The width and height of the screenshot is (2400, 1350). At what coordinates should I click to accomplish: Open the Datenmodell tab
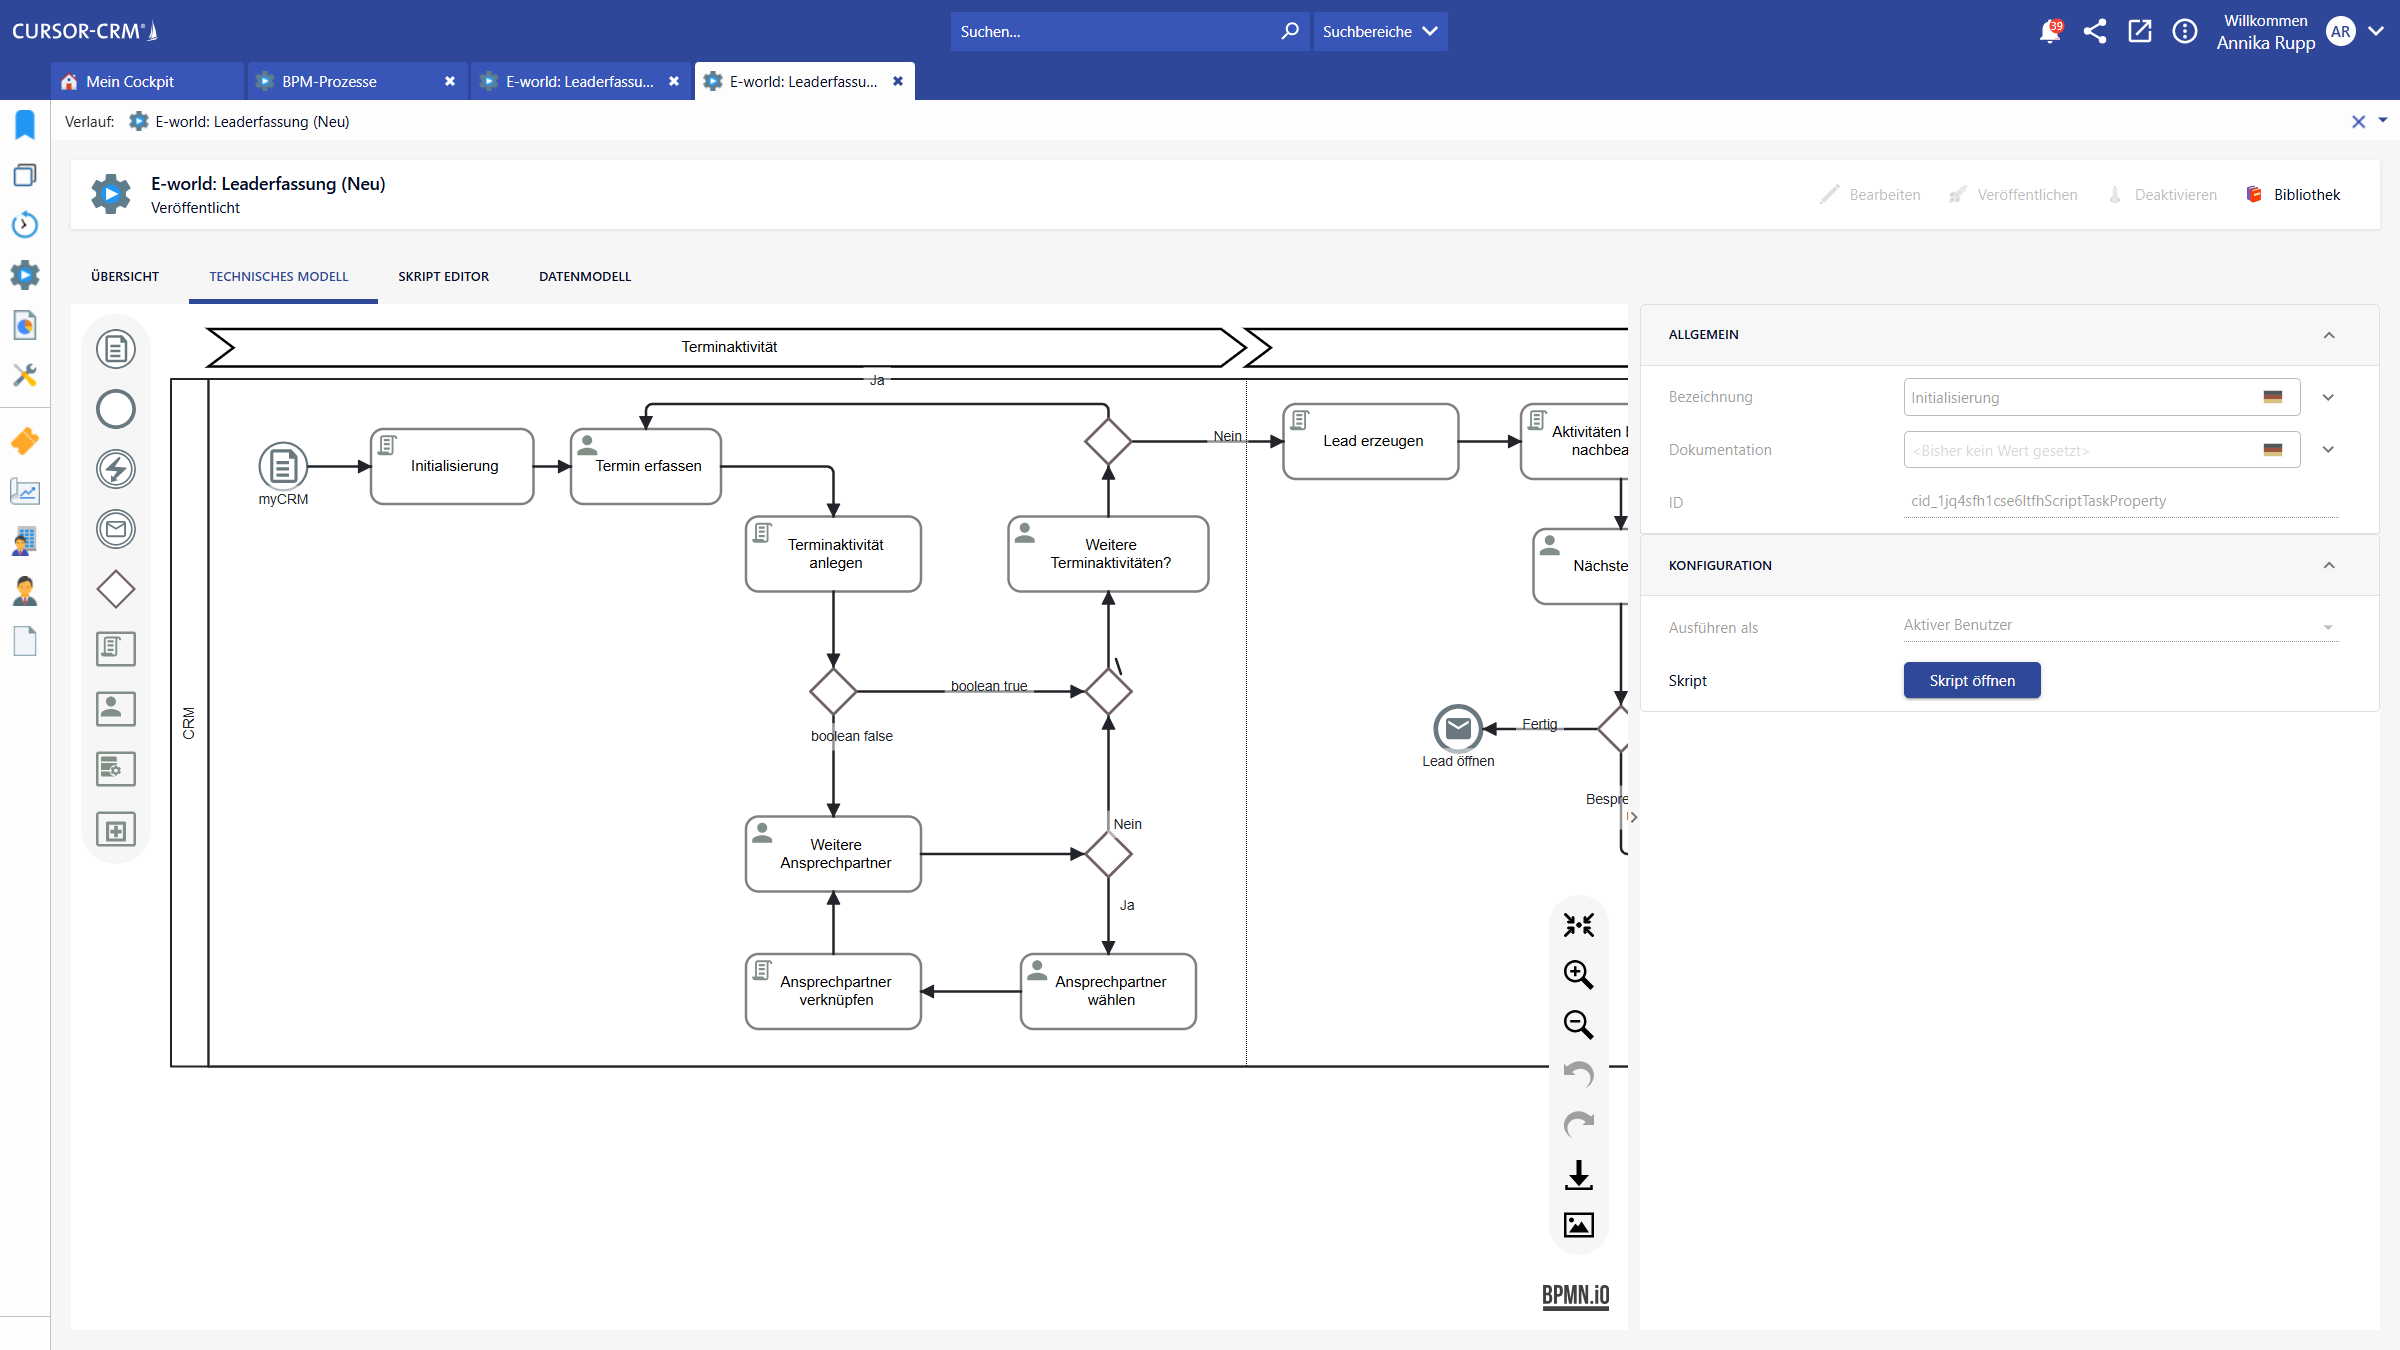click(585, 277)
